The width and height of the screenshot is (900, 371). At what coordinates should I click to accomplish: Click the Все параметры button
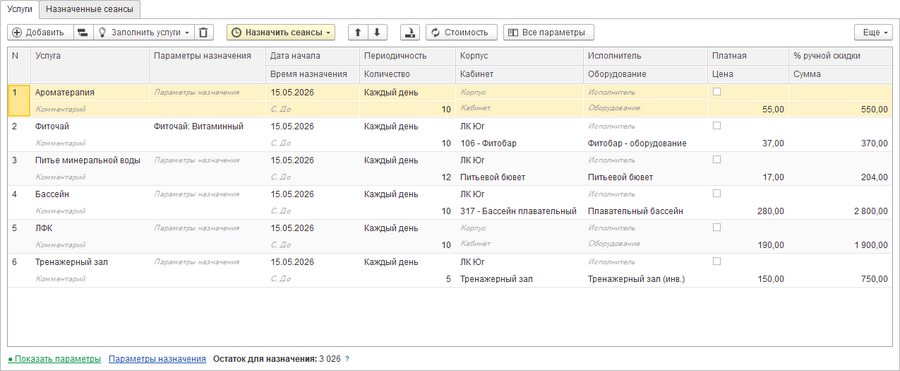coord(548,33)
